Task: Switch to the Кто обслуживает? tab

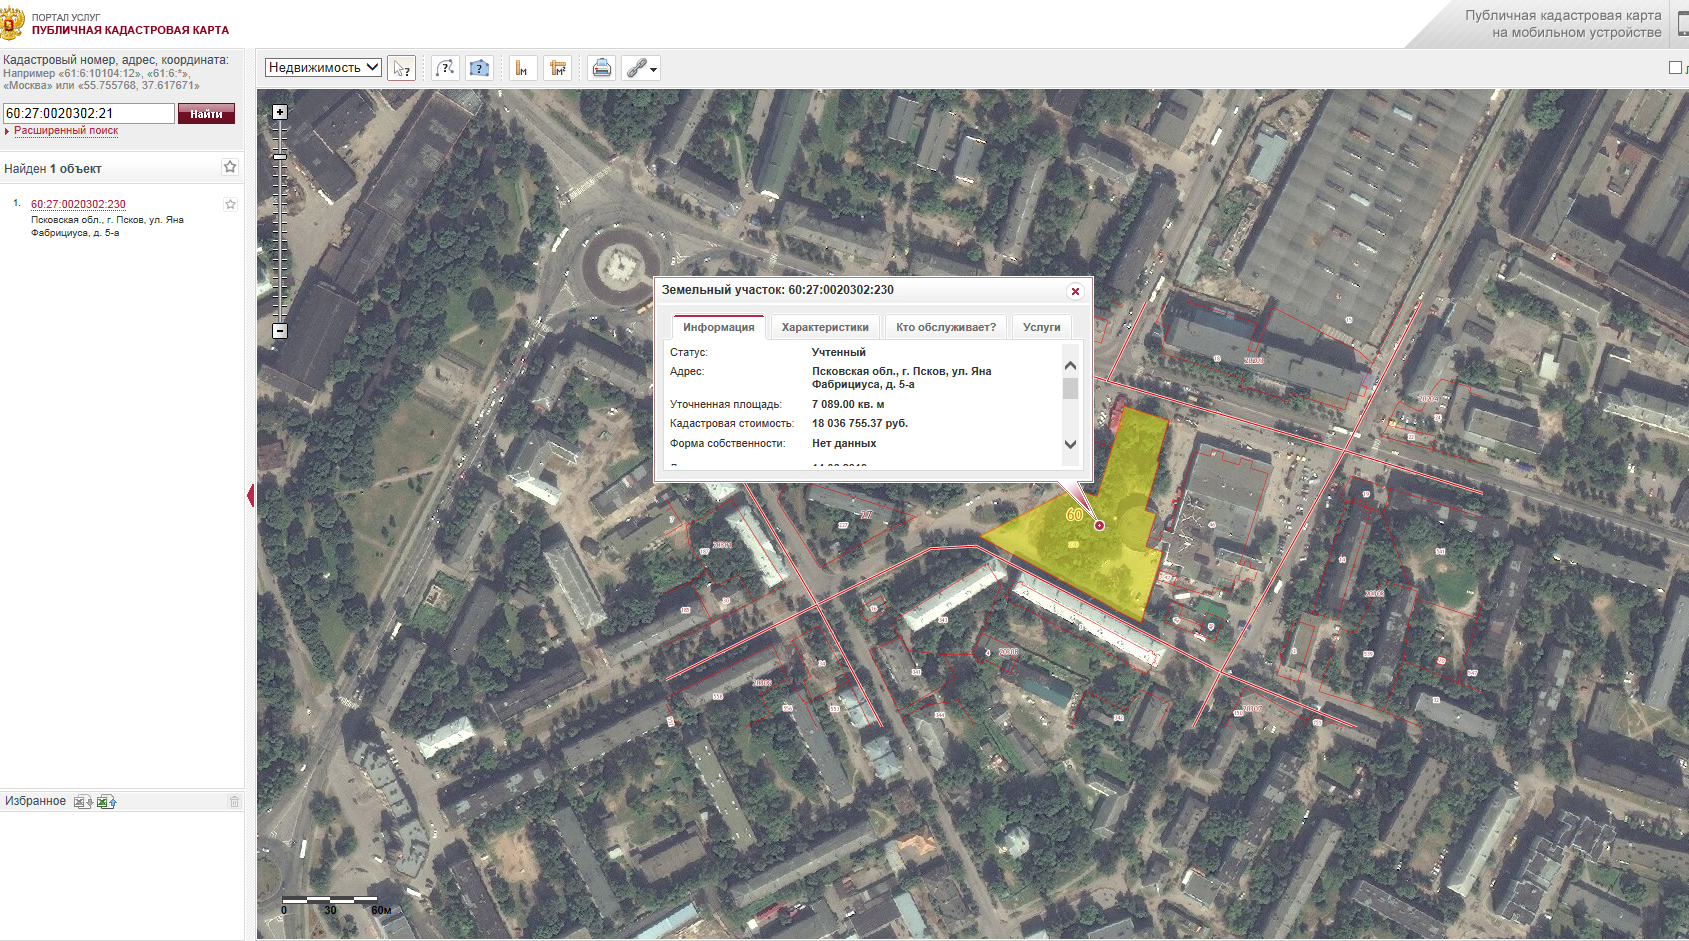Action: coord(946,327)
